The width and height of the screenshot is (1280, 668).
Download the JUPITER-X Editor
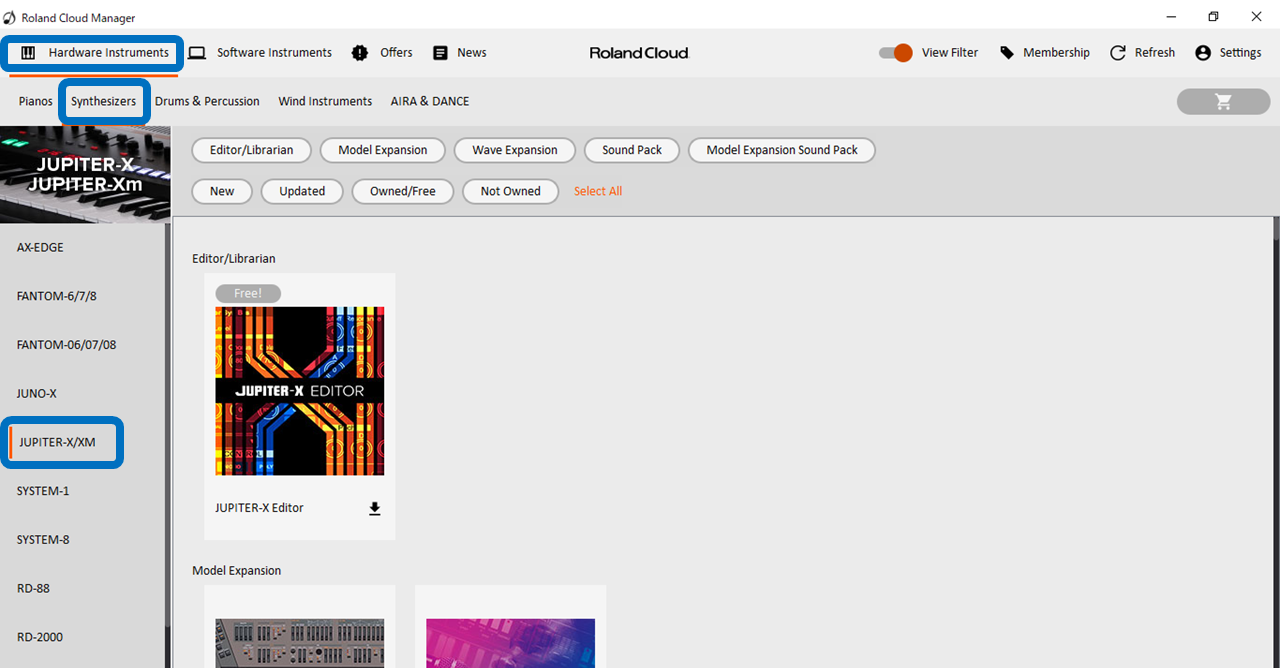pos(375,509)
